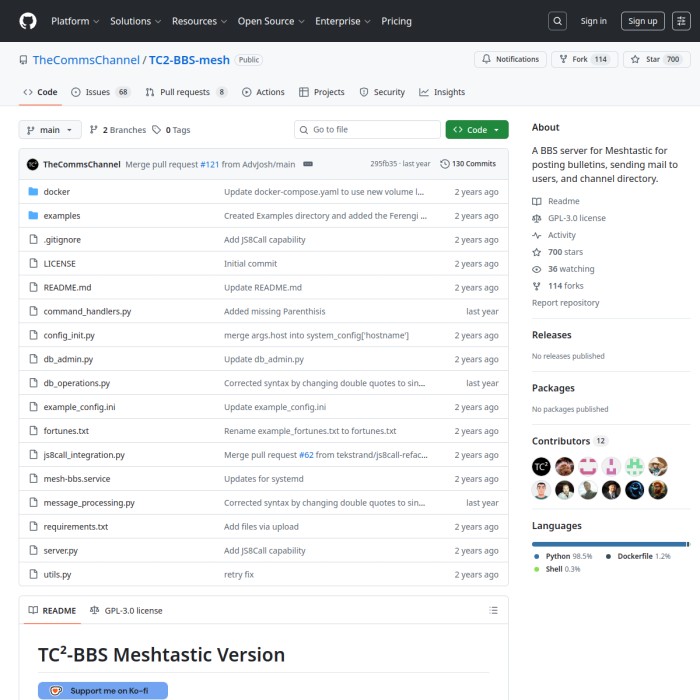Open the Pull requests tab
The width and height of the screenshot is (700, 700).
coord(186,92)
